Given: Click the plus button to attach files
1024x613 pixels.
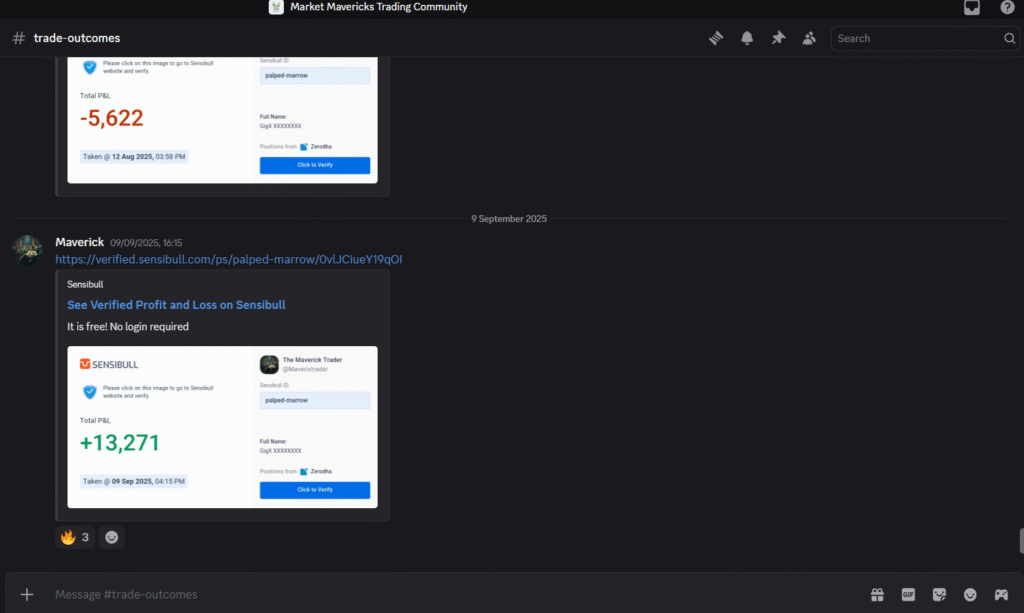Looking at the screenshot, I should pos(28,594).
